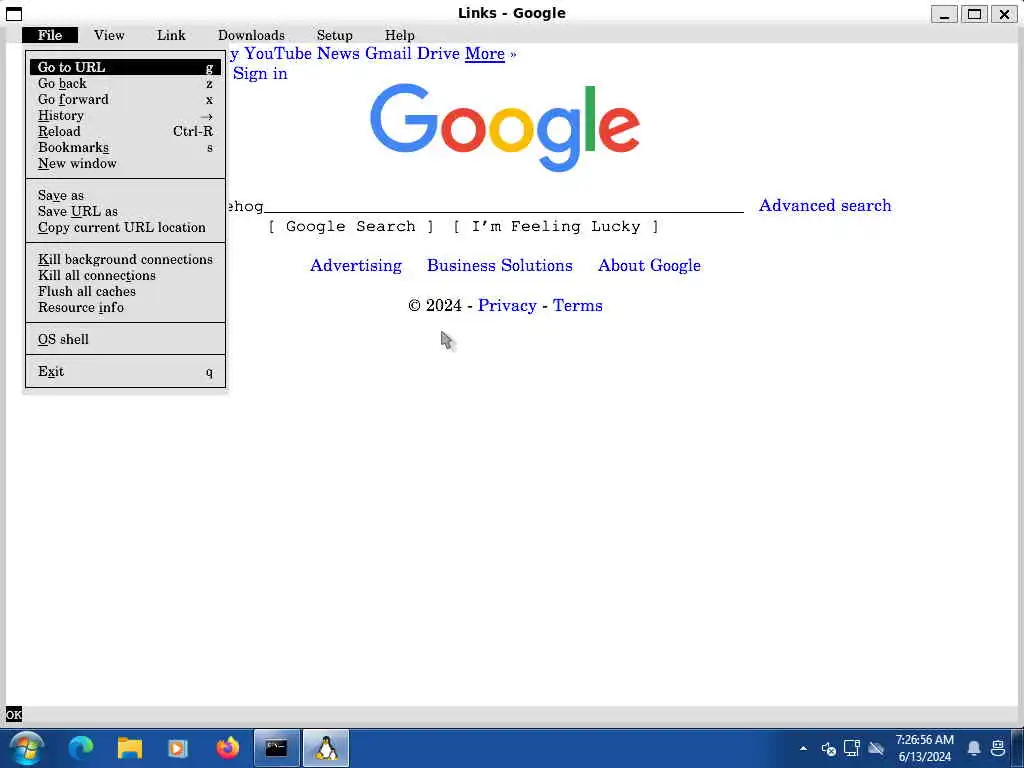
Task: Open Advanced search link
Action: pyautogui.click(x=825, y=205)
